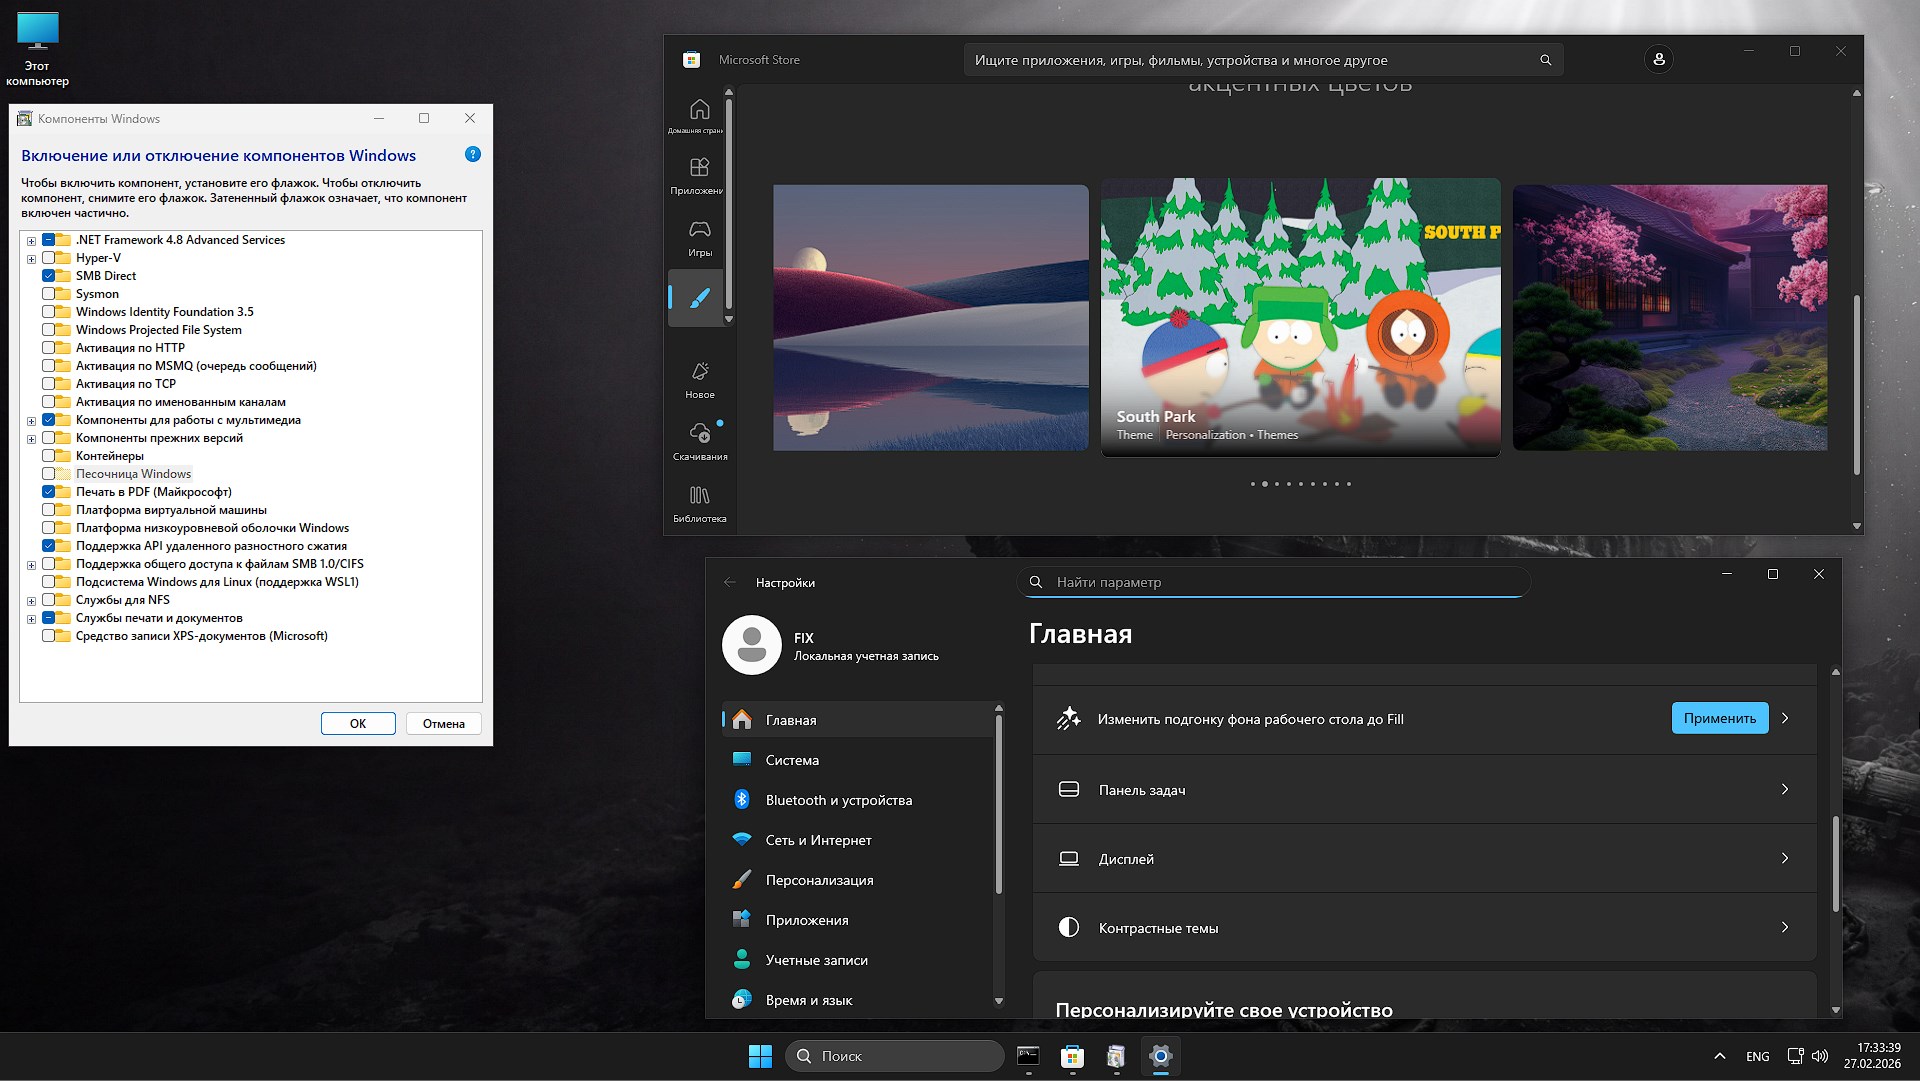
Task: Uncheck the SMB Direct component
Action: coord(48,276)
